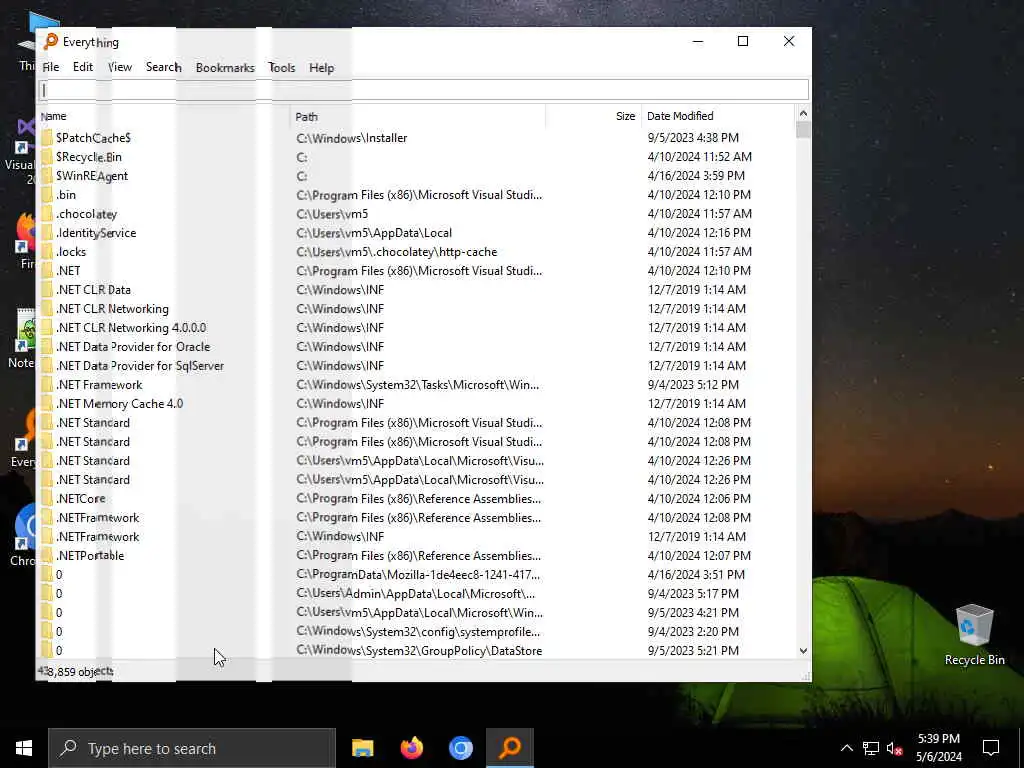Screen dimensions: 1024x768
Task: Click the path C:\Users\vm5\AppData\Local
Action: (374, 232)
